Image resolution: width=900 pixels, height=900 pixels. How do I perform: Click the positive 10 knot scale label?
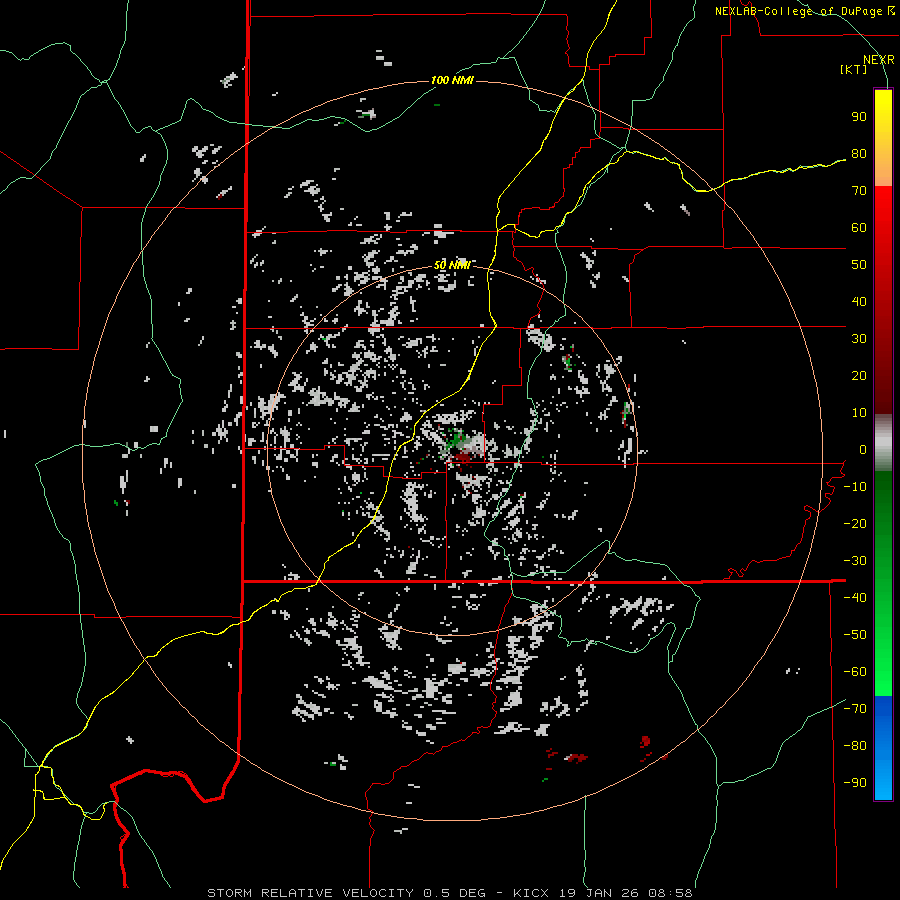[x=859, y=413]
